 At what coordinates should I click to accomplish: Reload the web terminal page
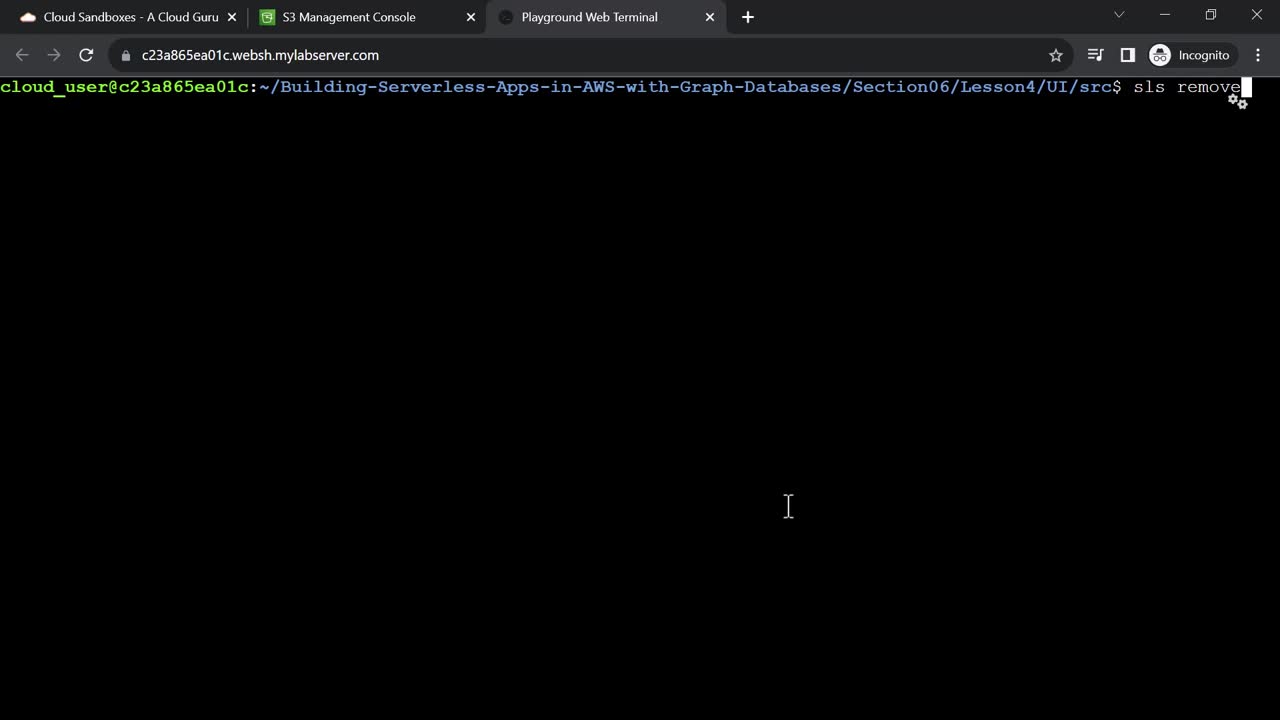[86, 55]
